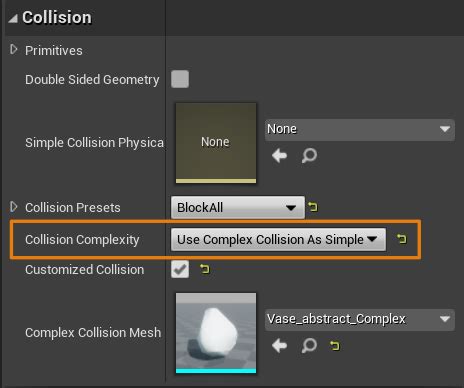Expand the Collision Presets row
The width and height of the screenshot is (464, 388).
(14, 207)
